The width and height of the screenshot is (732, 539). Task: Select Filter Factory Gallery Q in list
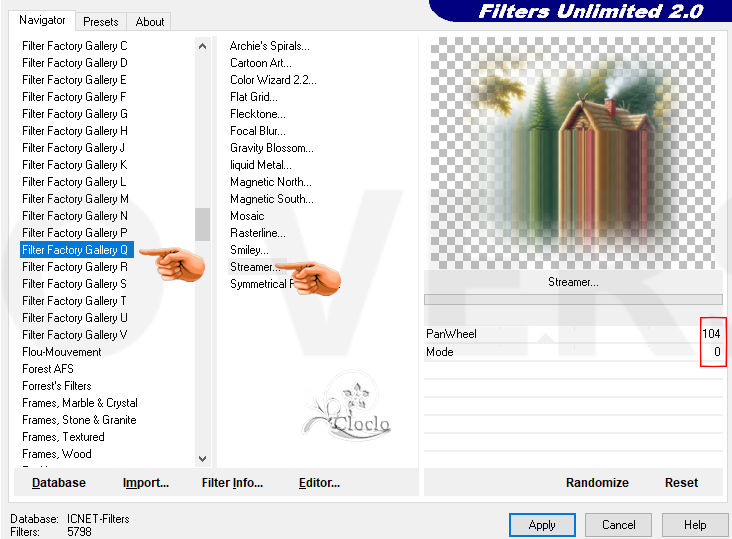75,250
